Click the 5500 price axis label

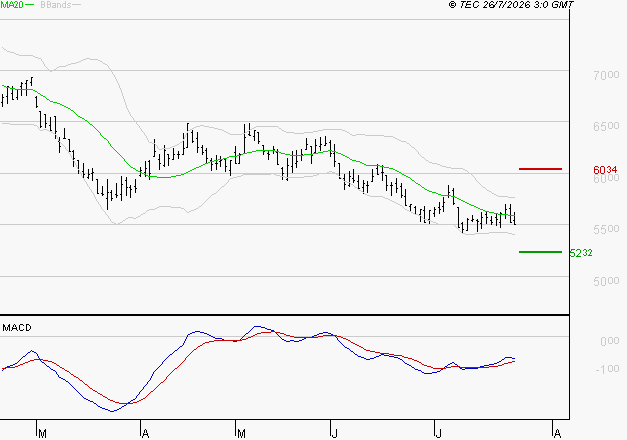pyautogui.click(x=606, y=229)
